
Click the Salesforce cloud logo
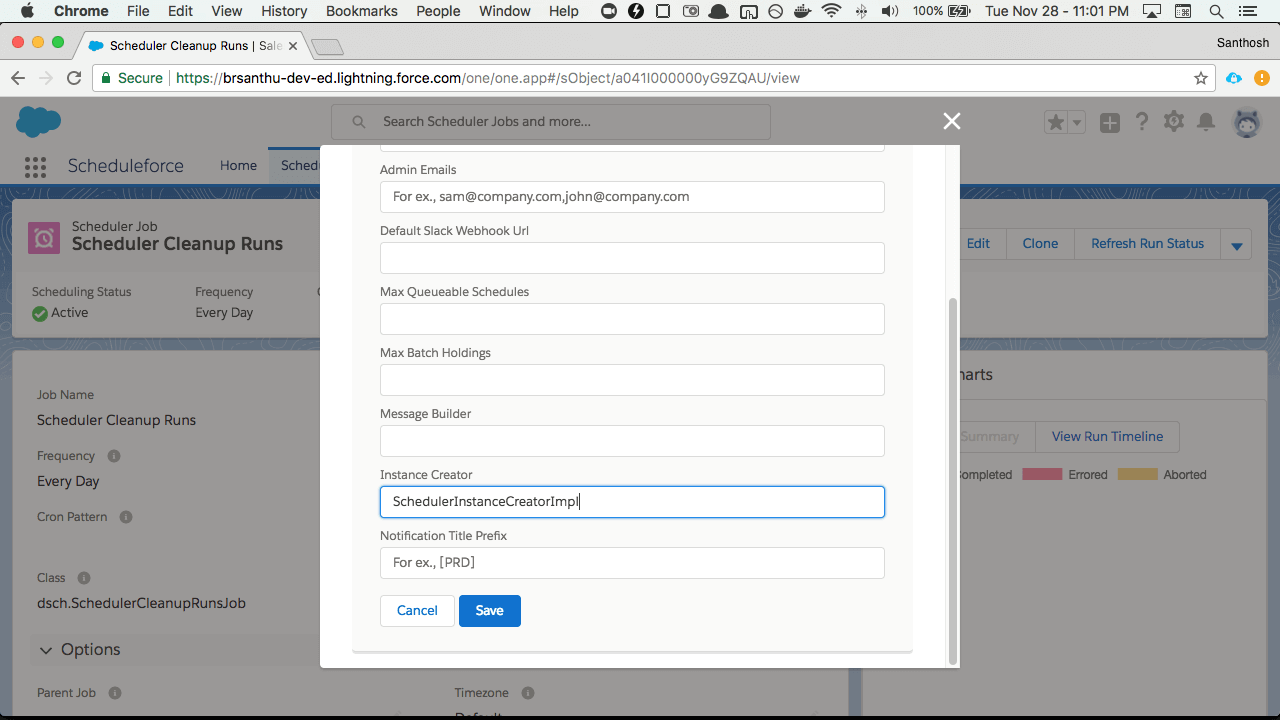click(x=38, y=121)
